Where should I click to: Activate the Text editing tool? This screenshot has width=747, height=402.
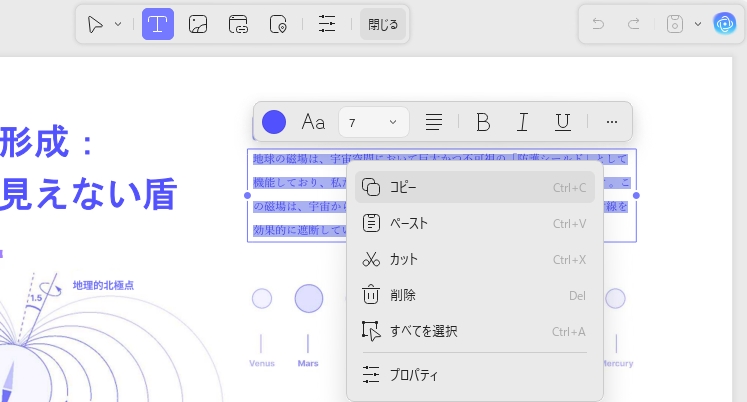(x=158, y=24)
